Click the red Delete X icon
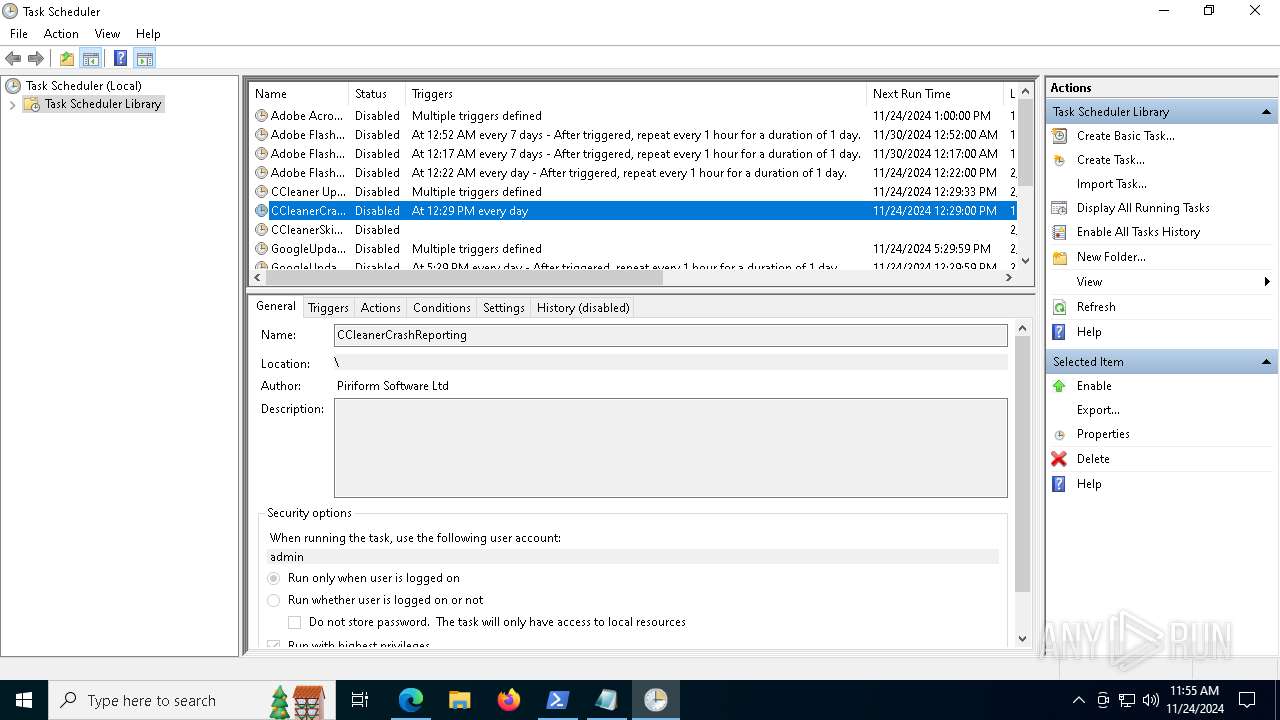Screen dimensions: 1280x720 coord(1059,459)
